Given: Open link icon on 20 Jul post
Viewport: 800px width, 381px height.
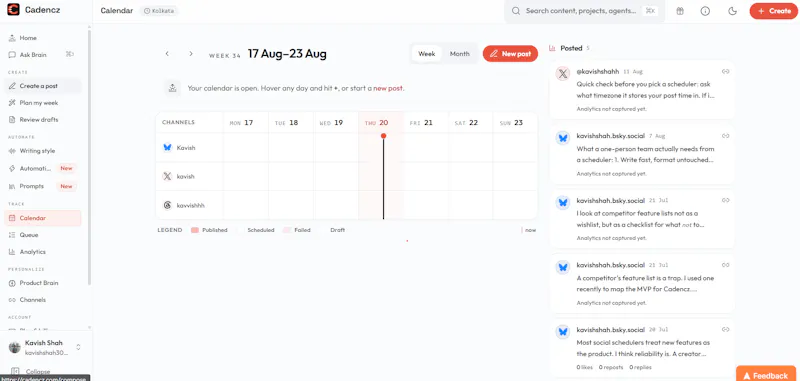Looking at the screenshot, I should (726, 329).
